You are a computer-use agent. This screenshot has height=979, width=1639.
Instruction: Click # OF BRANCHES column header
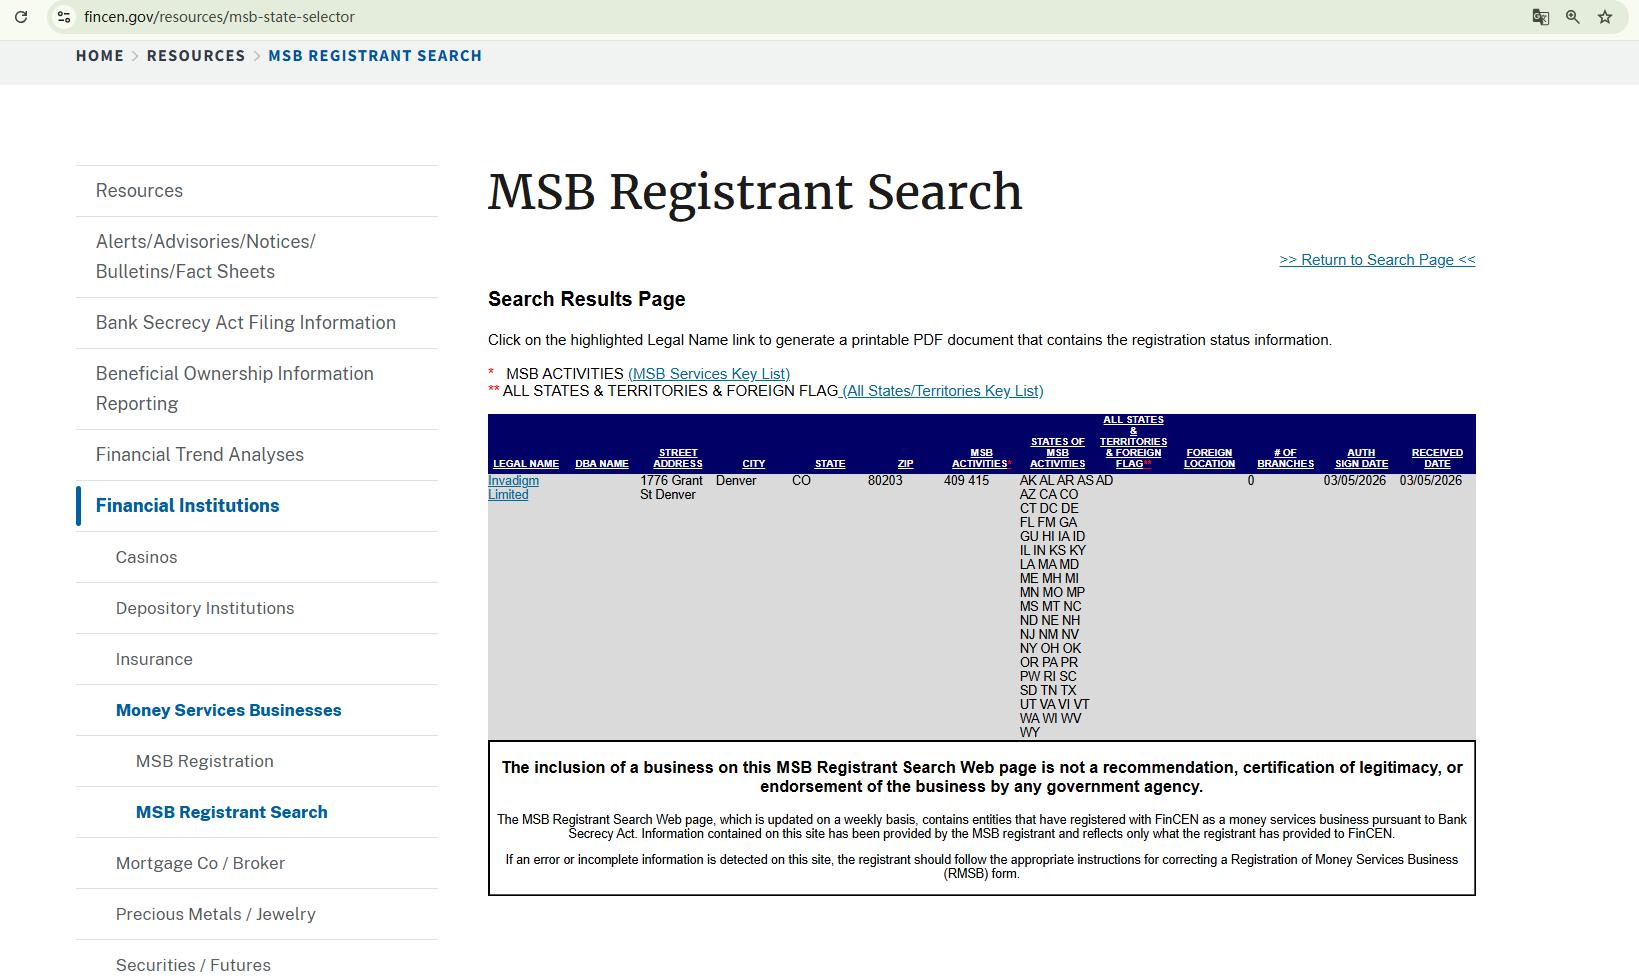1285,458
